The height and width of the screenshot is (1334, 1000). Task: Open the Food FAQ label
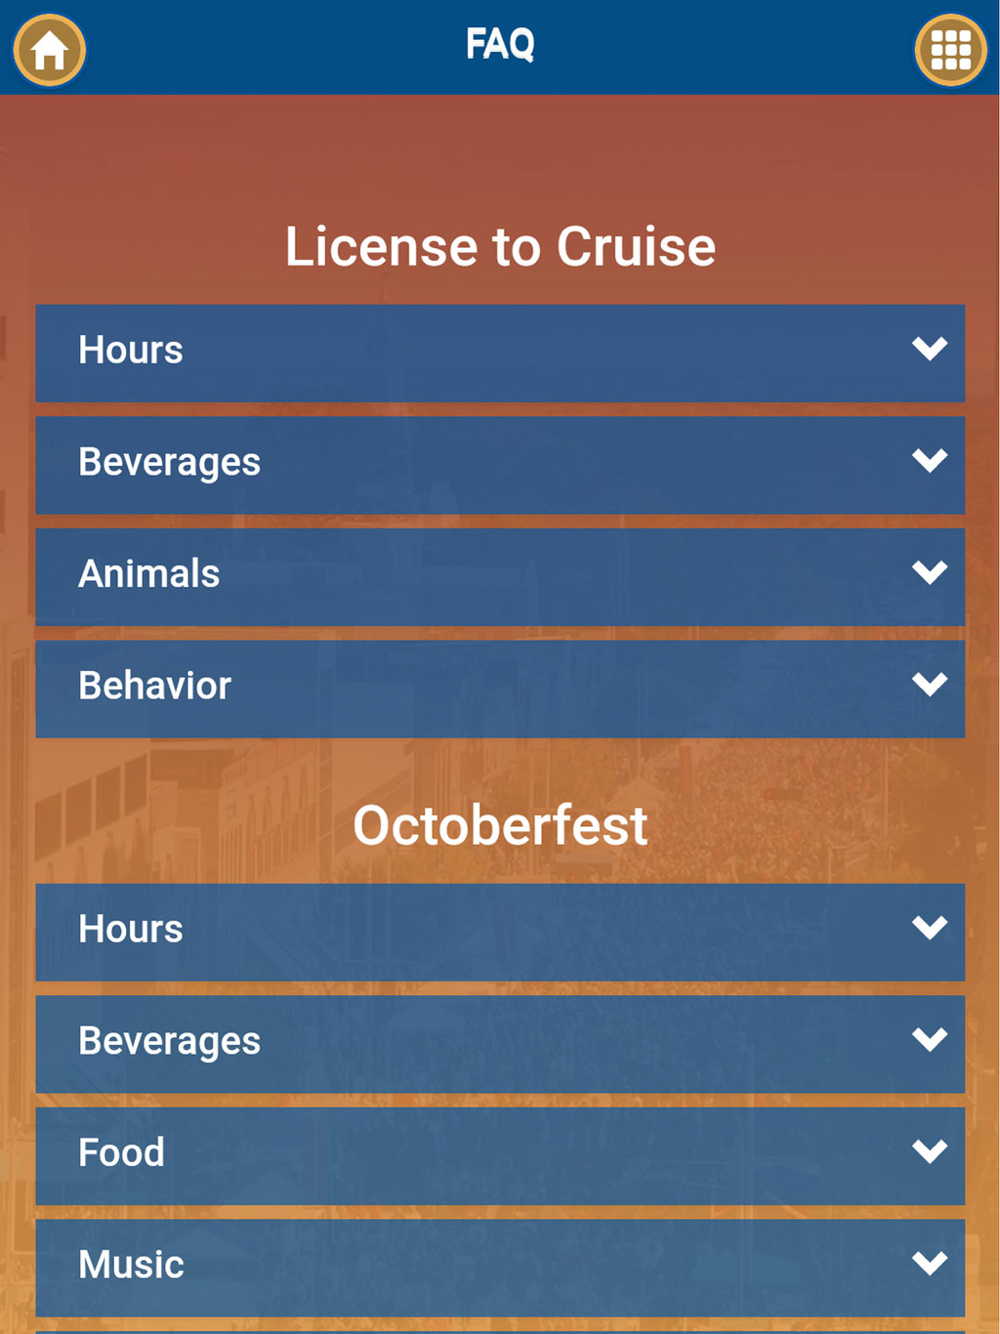121,1153
